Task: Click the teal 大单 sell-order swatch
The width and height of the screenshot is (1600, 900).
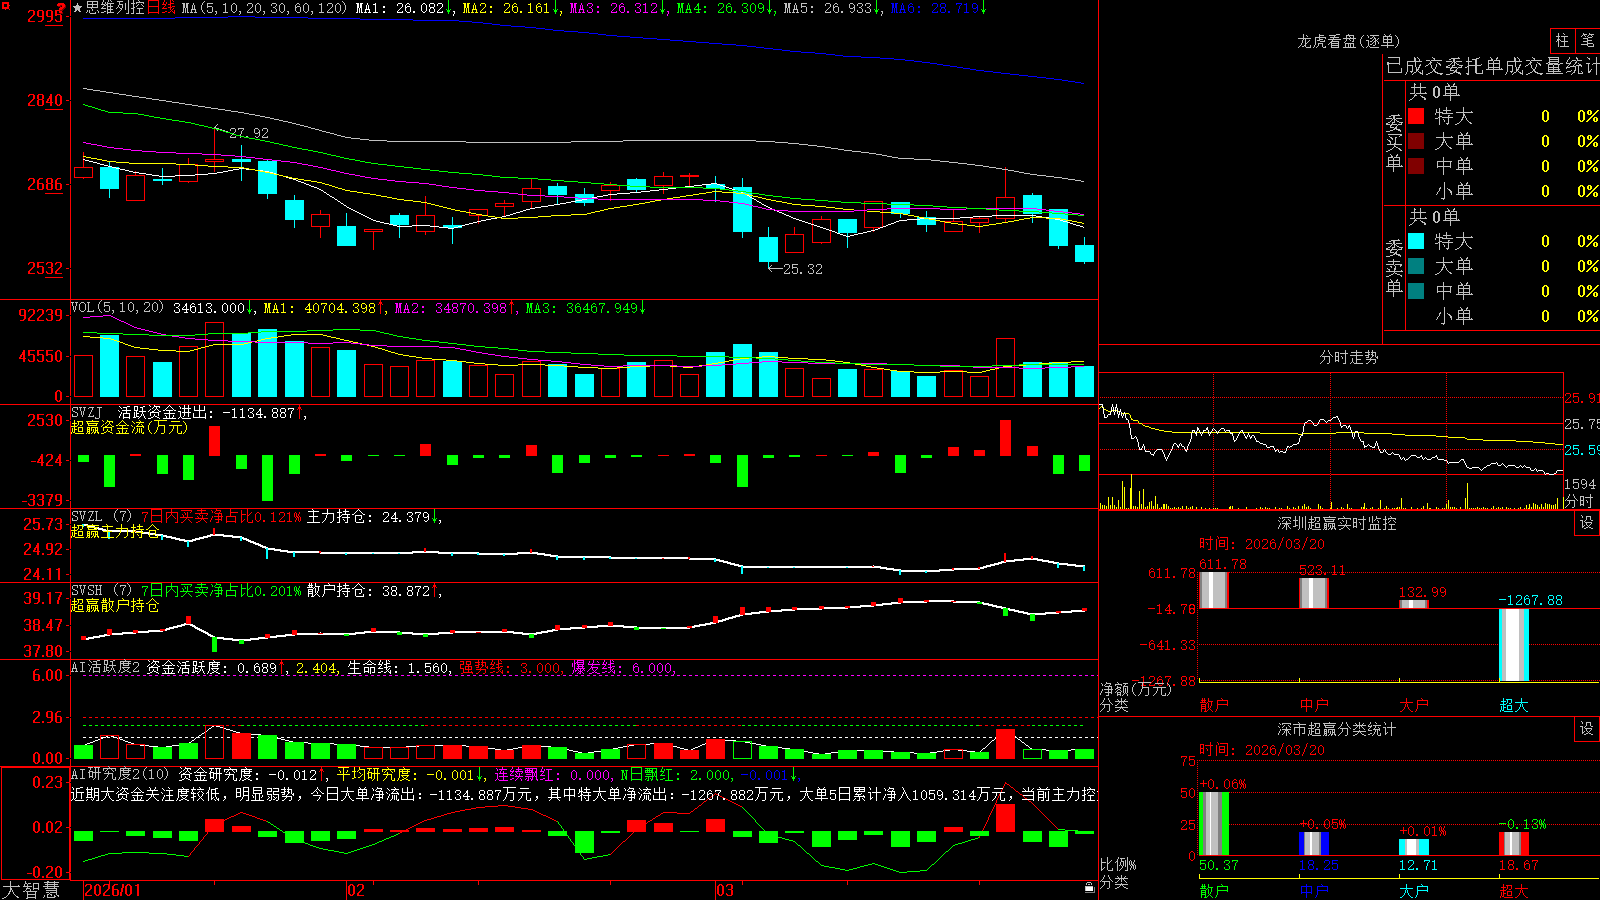Action: pyautogui.click(x=1416, y=266)
